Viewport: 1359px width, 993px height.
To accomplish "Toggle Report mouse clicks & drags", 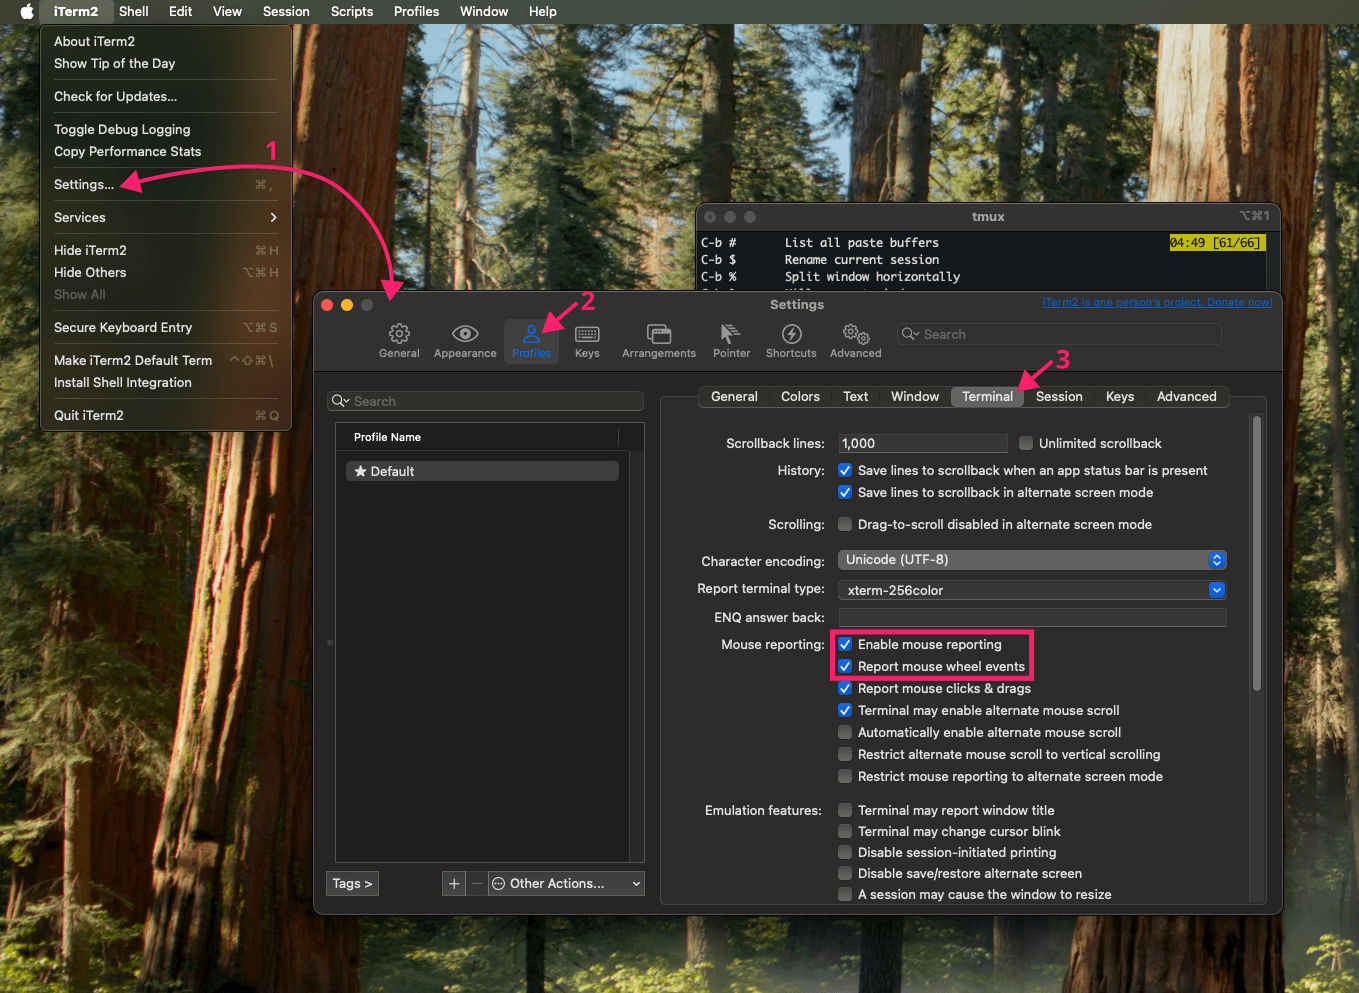I will point(845,688).
